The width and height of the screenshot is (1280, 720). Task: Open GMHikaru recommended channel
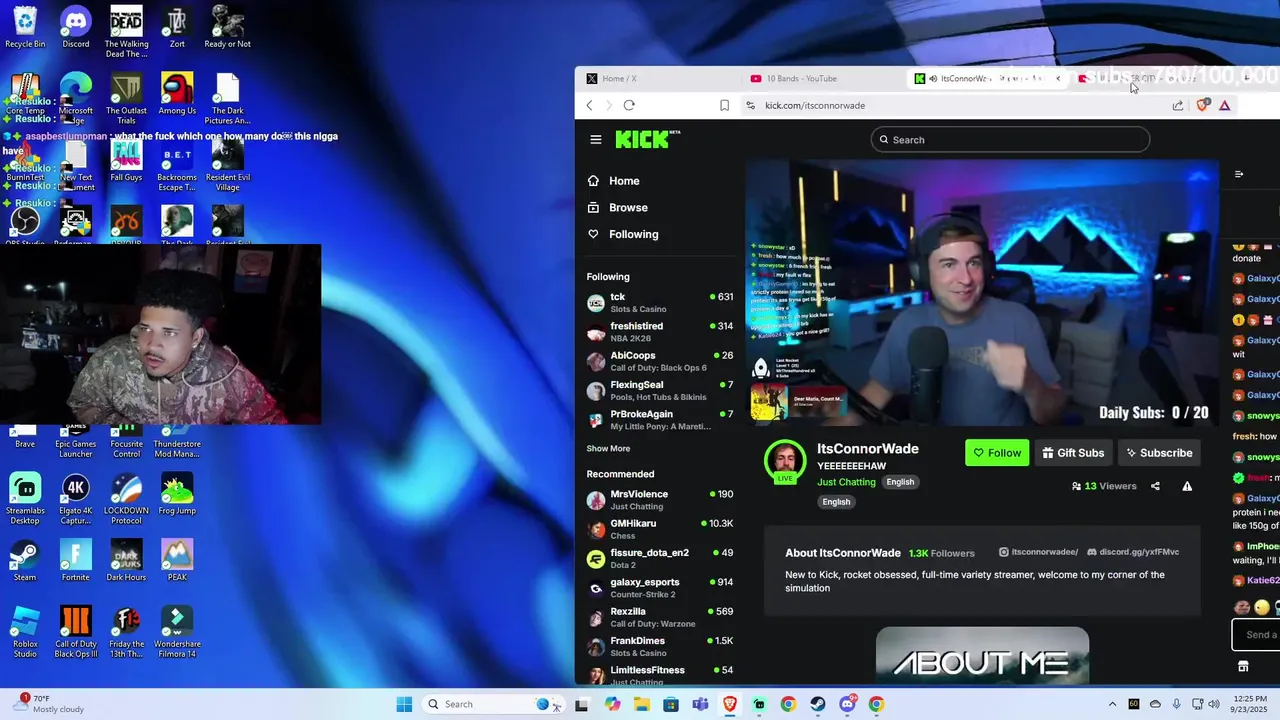[x=660, y=529]
